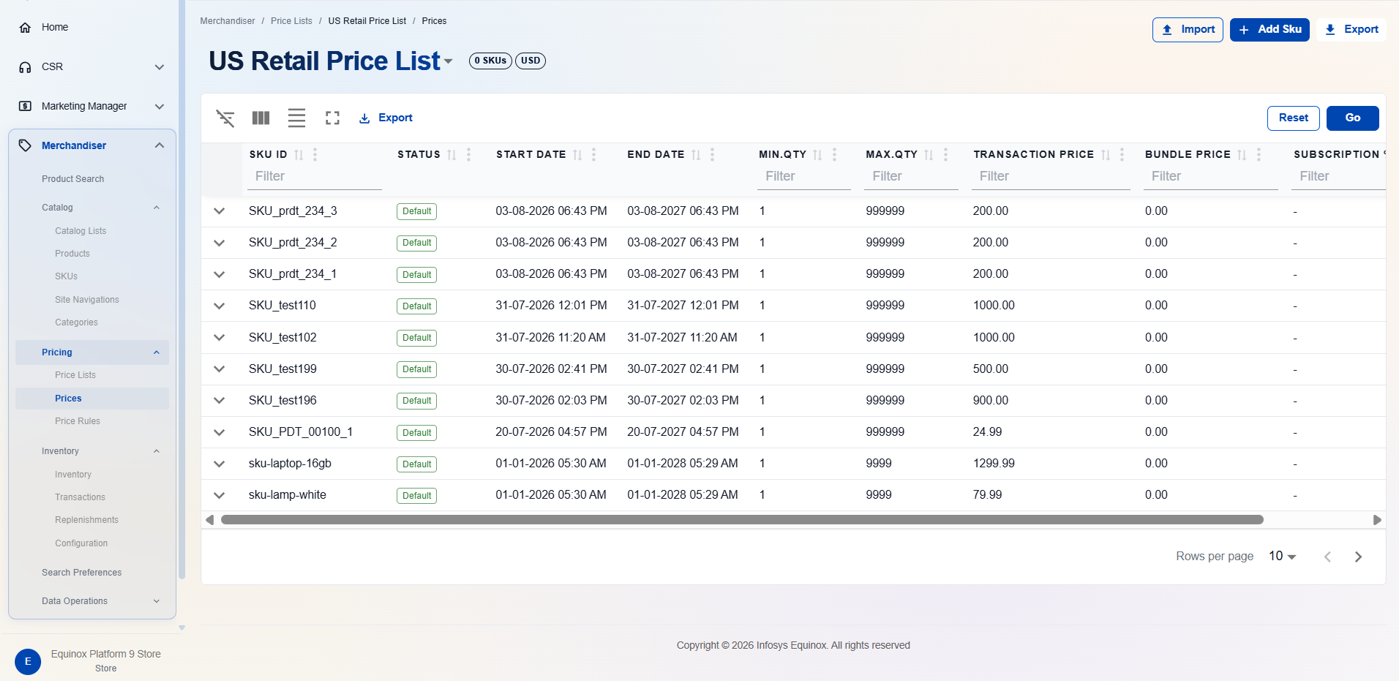
Task: Click the Max.Qty filter field
Action: pyautogui.click(x=912, y=177)
